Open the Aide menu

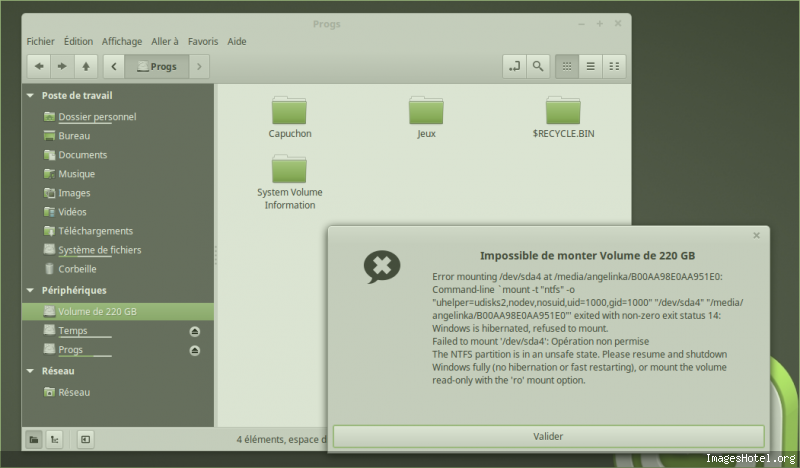(237, 41)
